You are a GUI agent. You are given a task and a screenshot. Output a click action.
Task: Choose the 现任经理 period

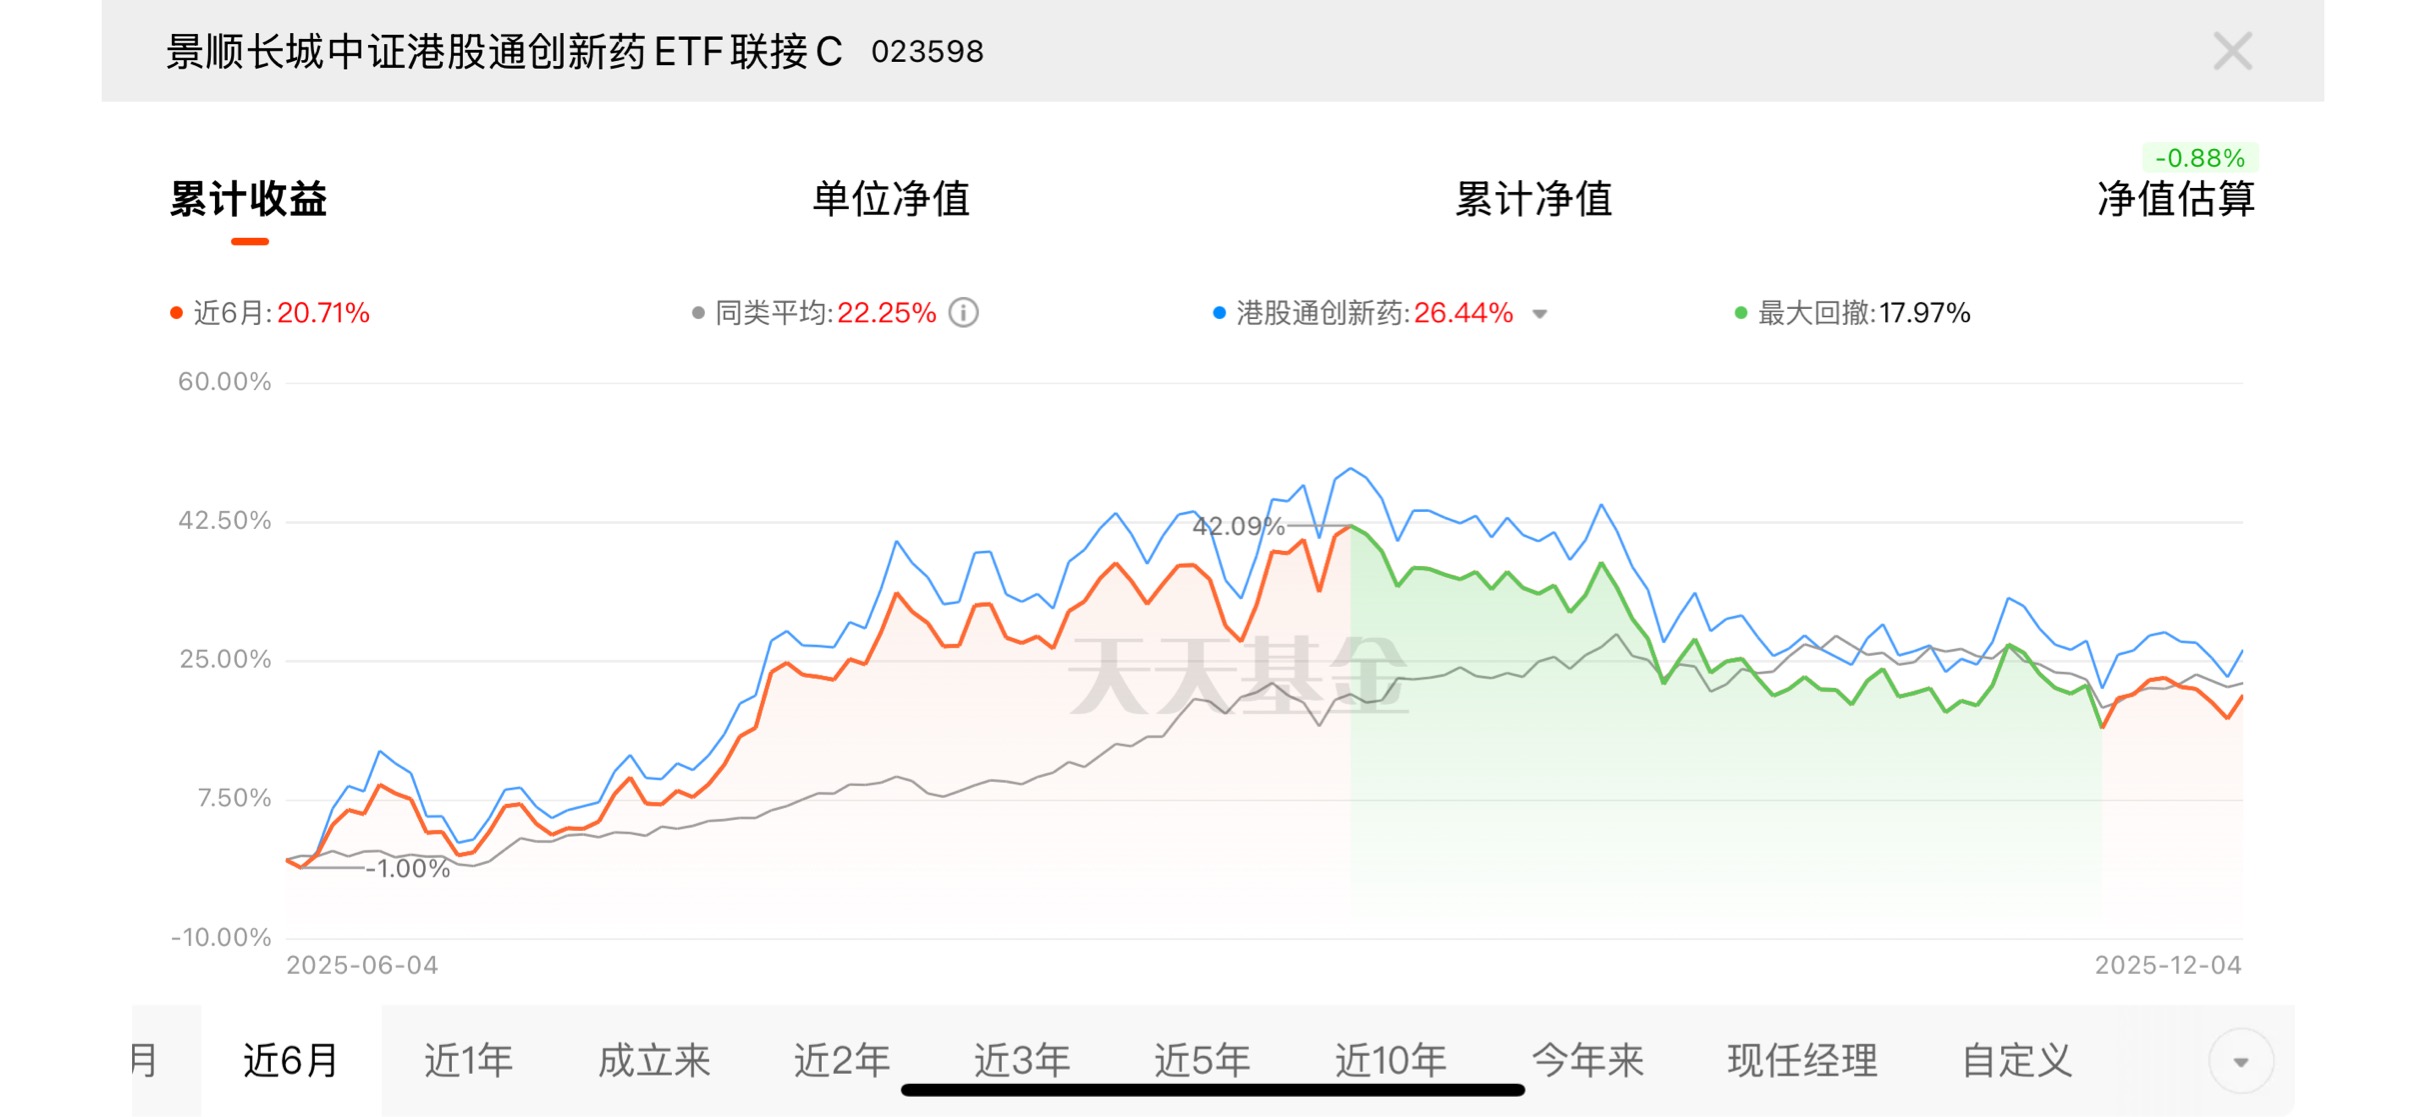[x=1802, y=1060]
